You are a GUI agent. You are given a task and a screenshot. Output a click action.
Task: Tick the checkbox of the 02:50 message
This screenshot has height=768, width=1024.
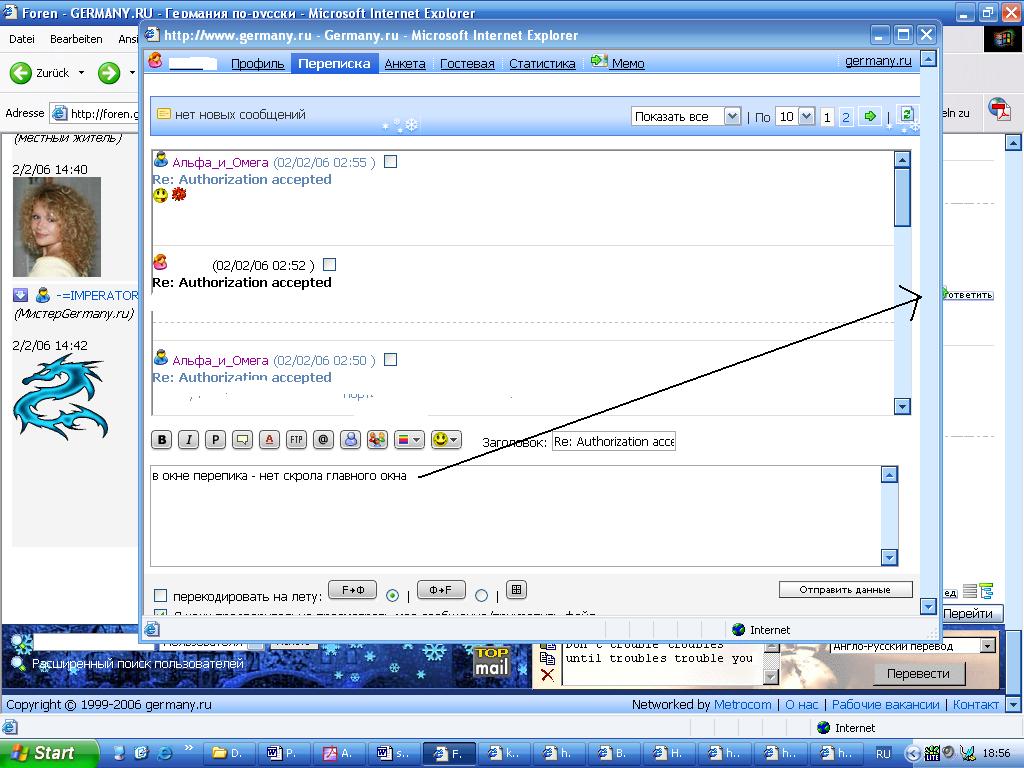click(x=391, y=359)
